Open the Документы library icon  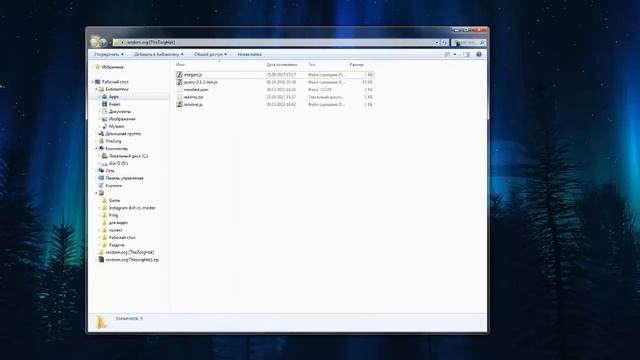[x=104, y=111]
